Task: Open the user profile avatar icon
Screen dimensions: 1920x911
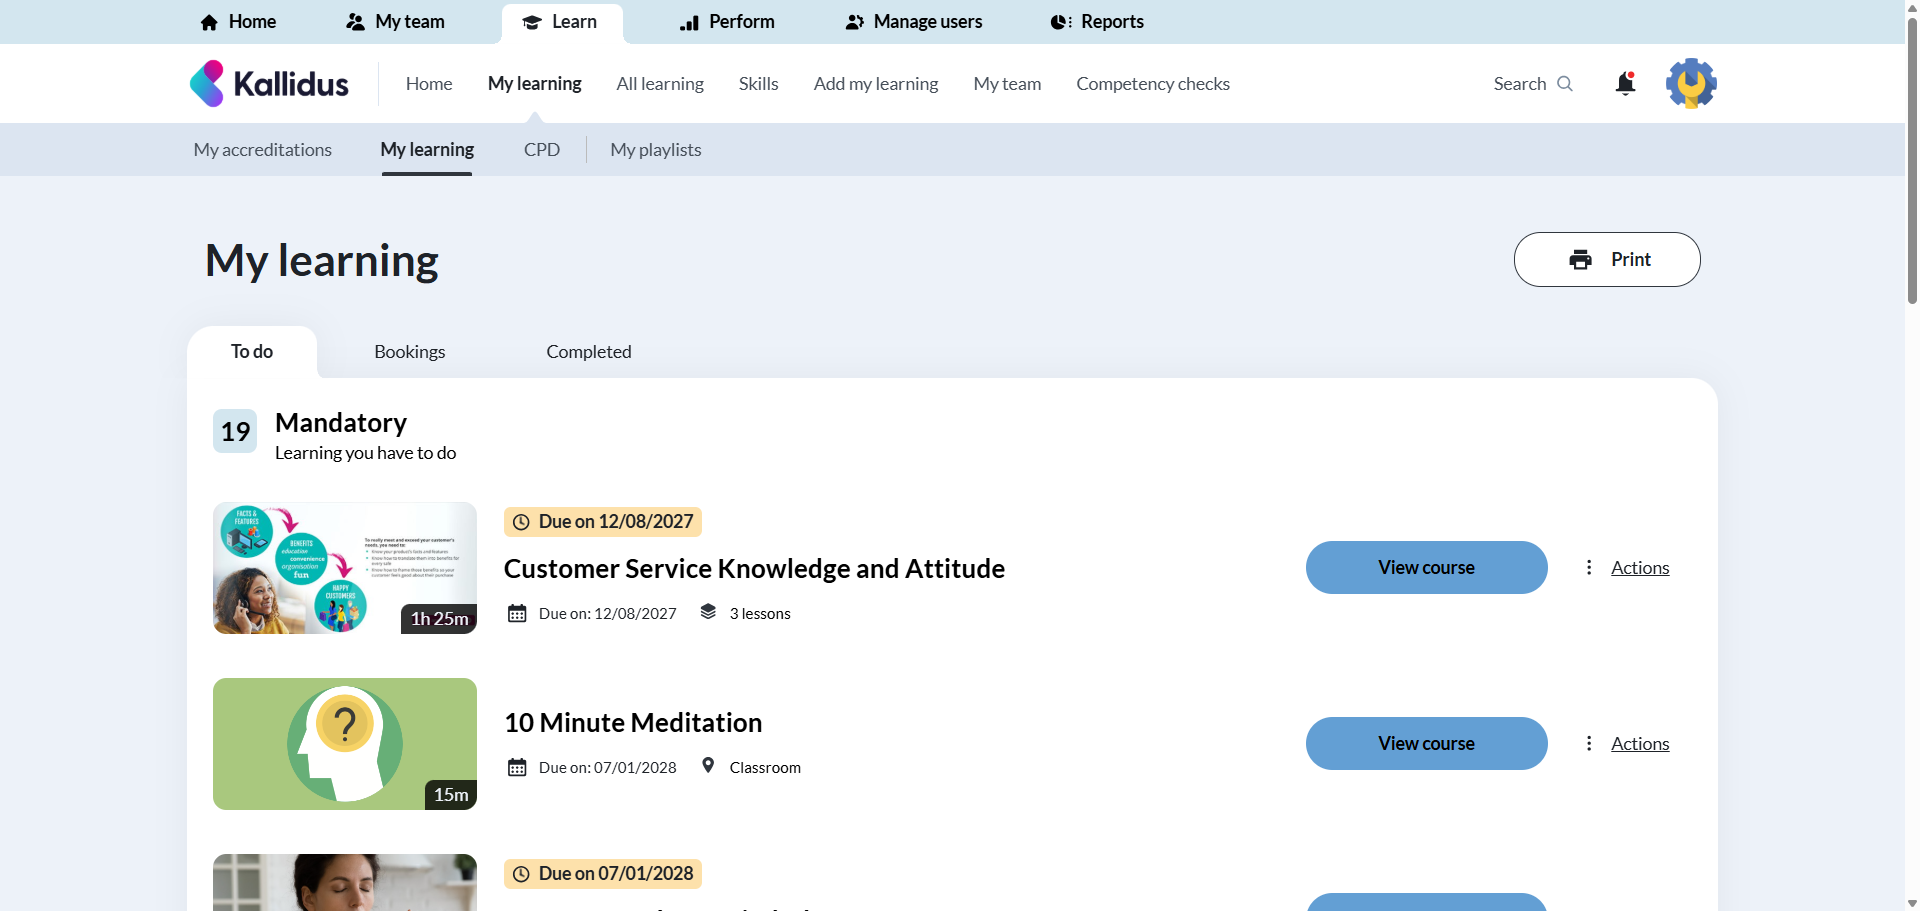Action: (1690, 83)
